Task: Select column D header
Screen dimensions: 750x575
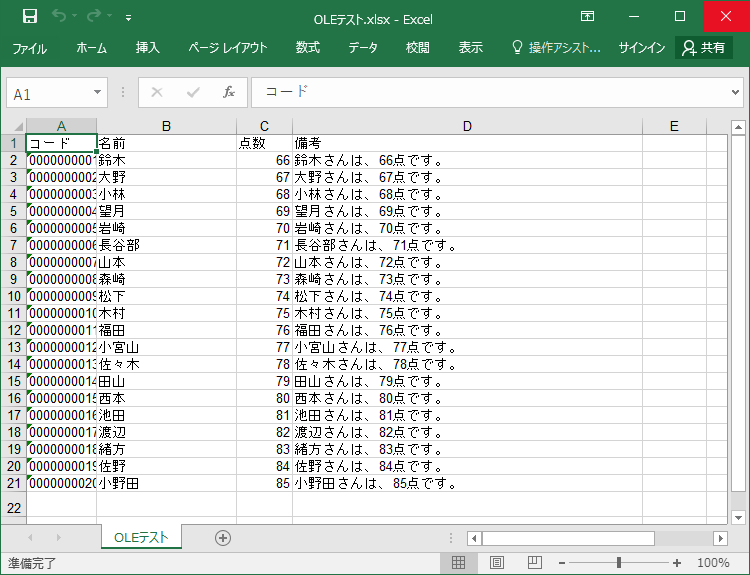Action: coord(467,126)
